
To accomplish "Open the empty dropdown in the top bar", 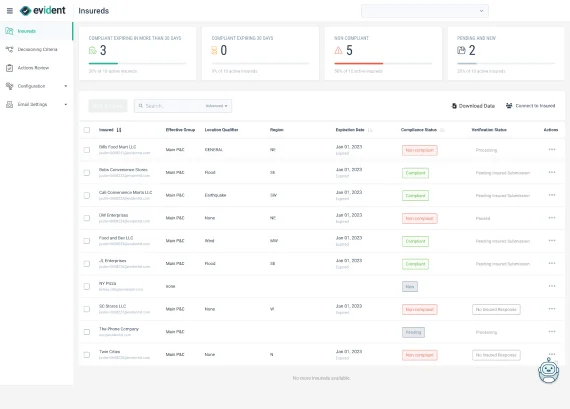I will coord(425,11).
